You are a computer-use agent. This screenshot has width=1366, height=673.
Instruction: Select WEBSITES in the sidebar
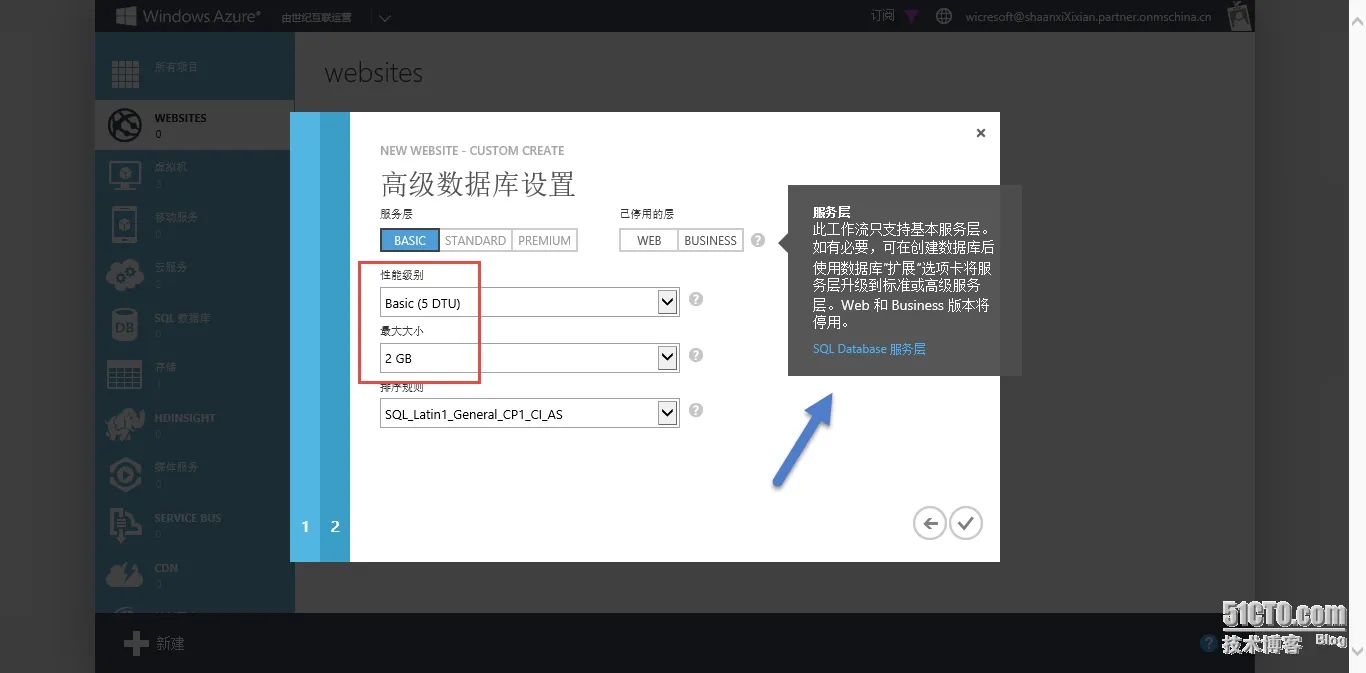(x=195, y=125)
